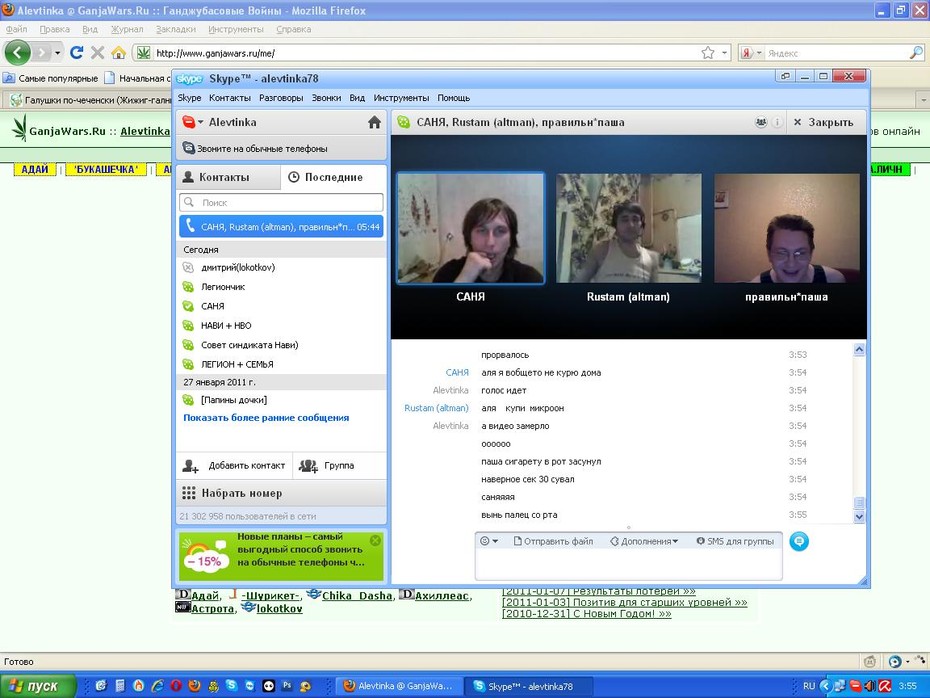Open Журнал menu in Firefox
Image resolution: width=930 pixels, height=698 pixels.
click(x=127, y=29)
